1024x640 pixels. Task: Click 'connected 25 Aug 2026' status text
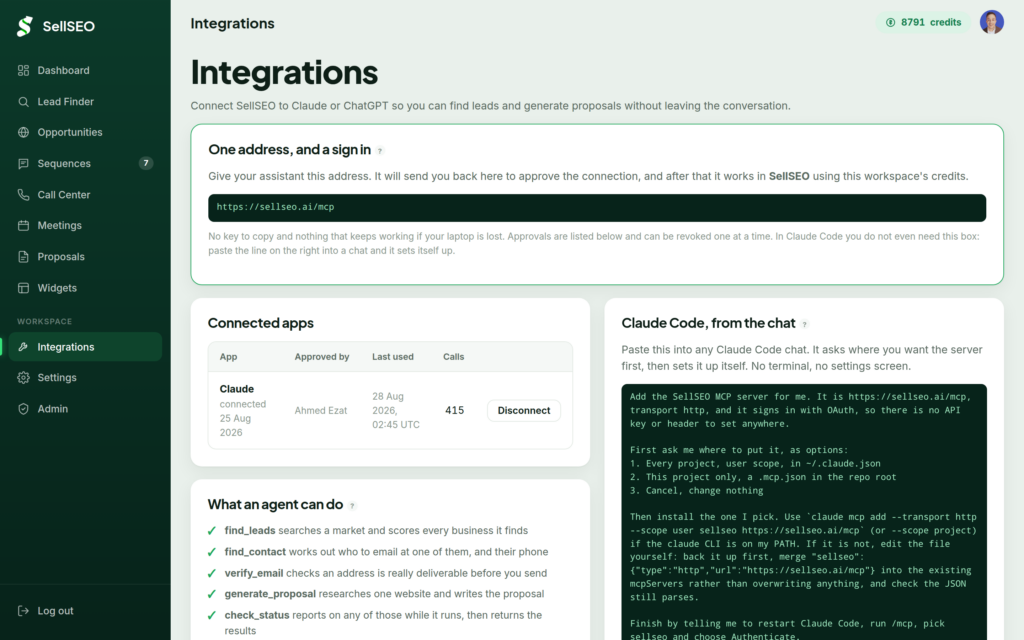(242, 419)
